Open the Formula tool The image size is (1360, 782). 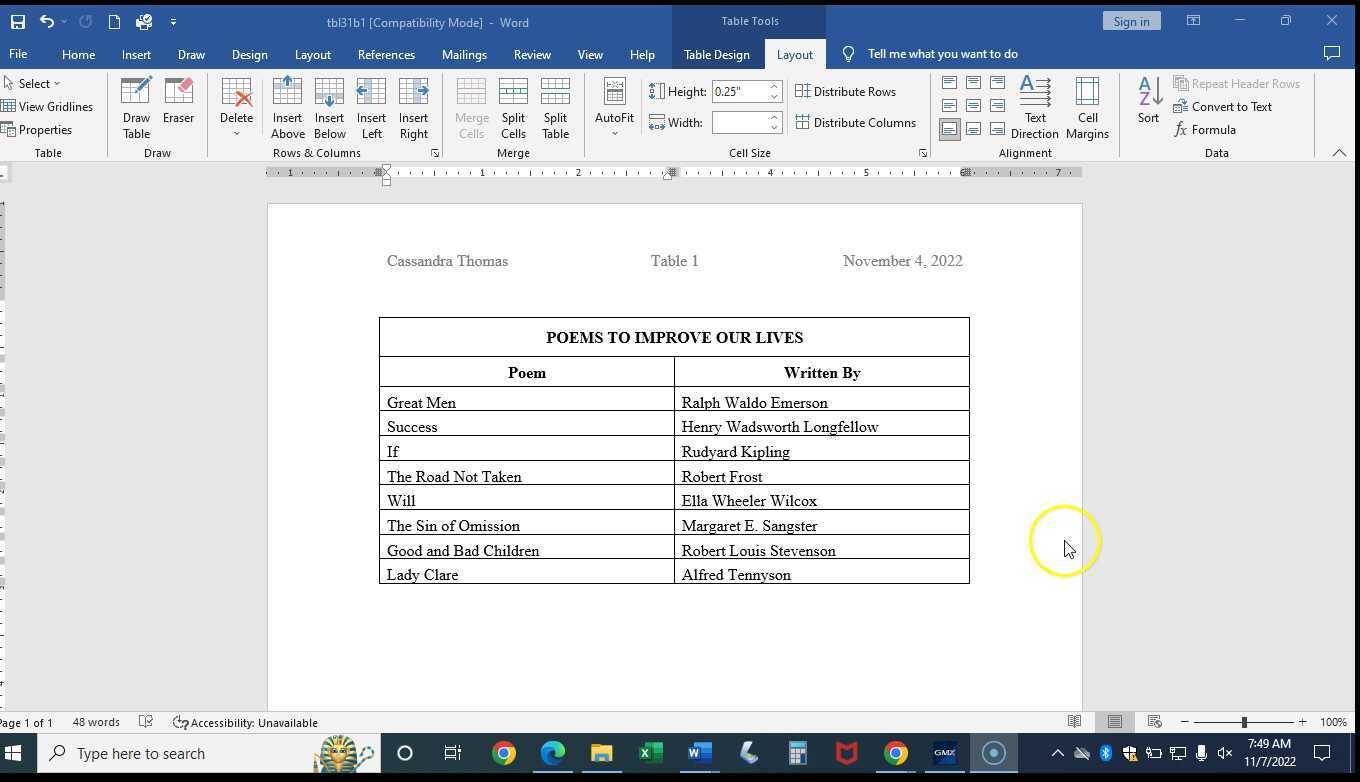1212,129
